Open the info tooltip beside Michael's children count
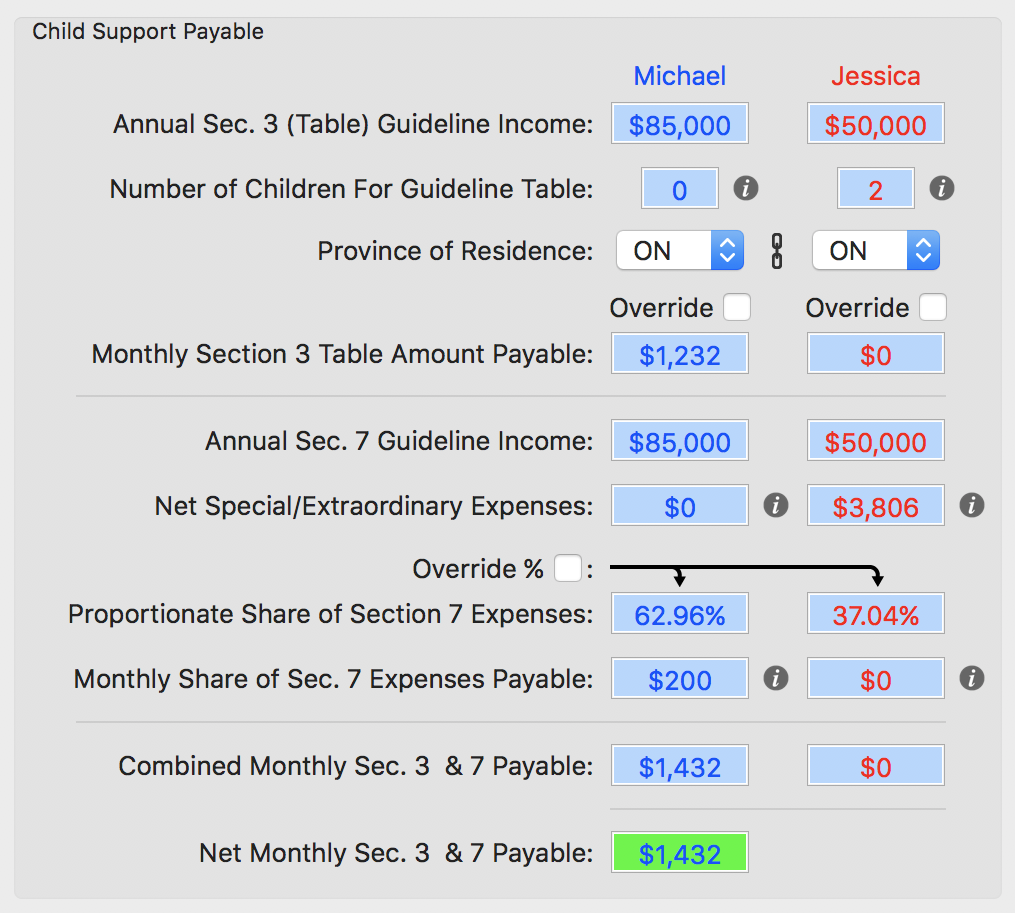The width and height of the screenshot is (1015, 913). tap(745, 188)
